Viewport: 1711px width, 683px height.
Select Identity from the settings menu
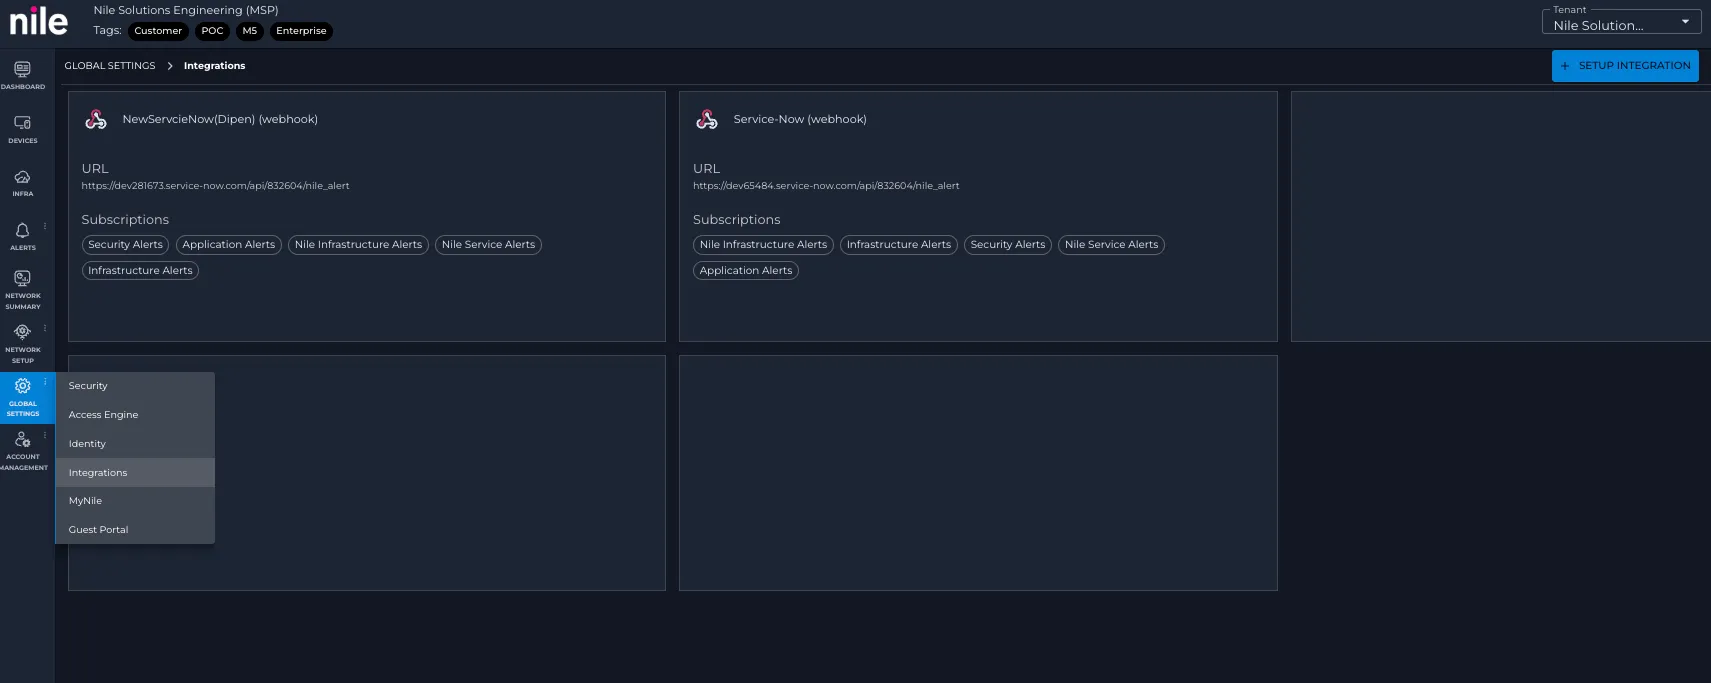(x=135, y=444)
